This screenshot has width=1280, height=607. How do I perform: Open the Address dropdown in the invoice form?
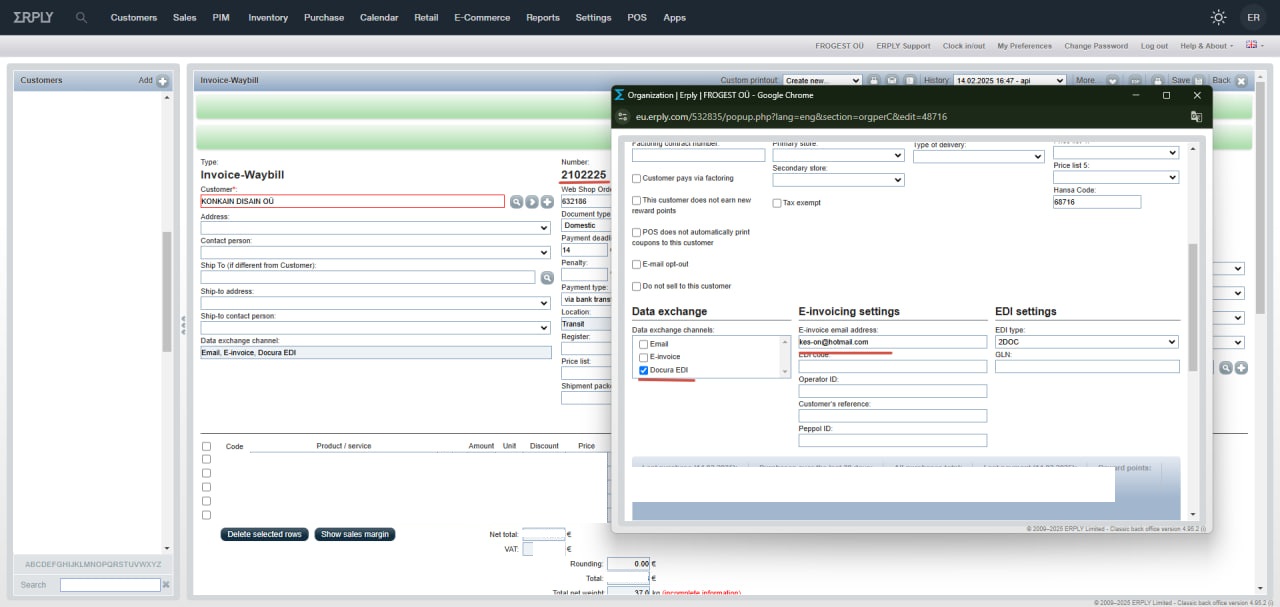[376, 228]
